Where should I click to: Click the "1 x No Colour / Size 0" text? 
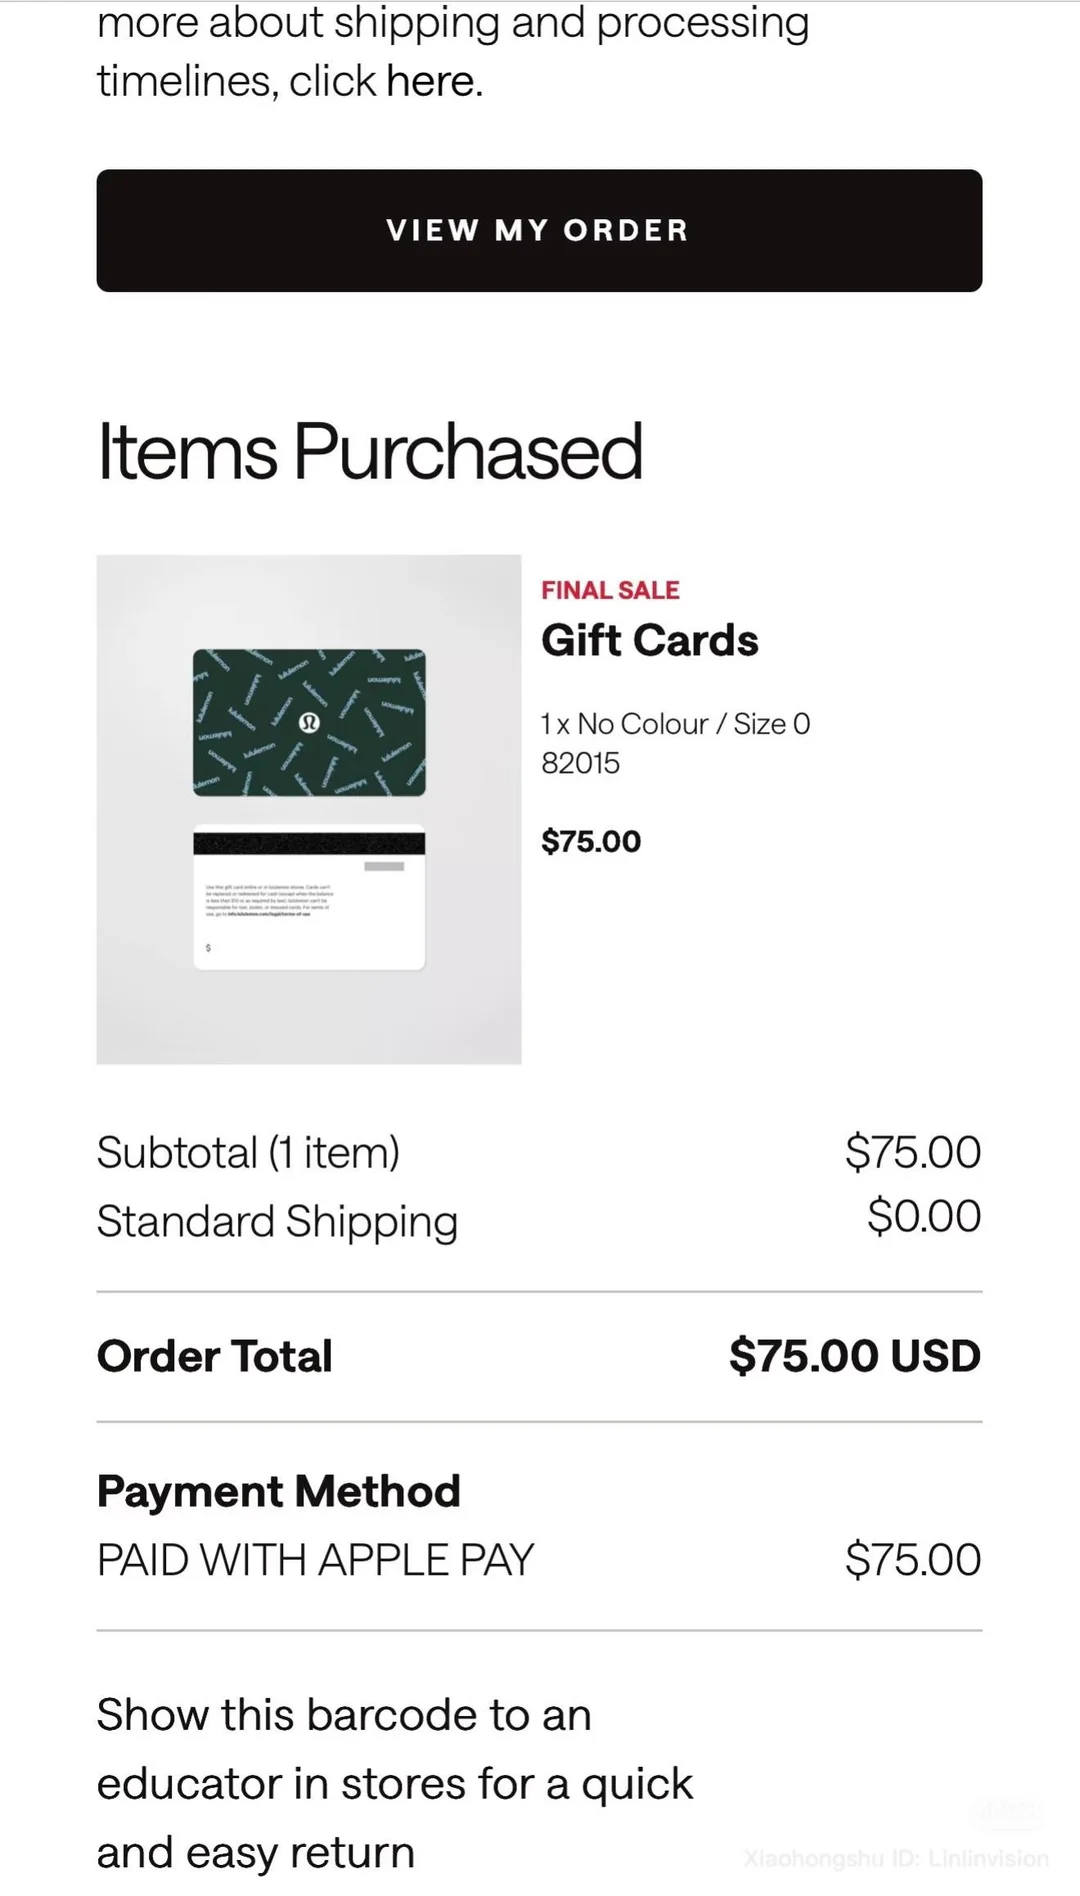[x=675, y=724]
